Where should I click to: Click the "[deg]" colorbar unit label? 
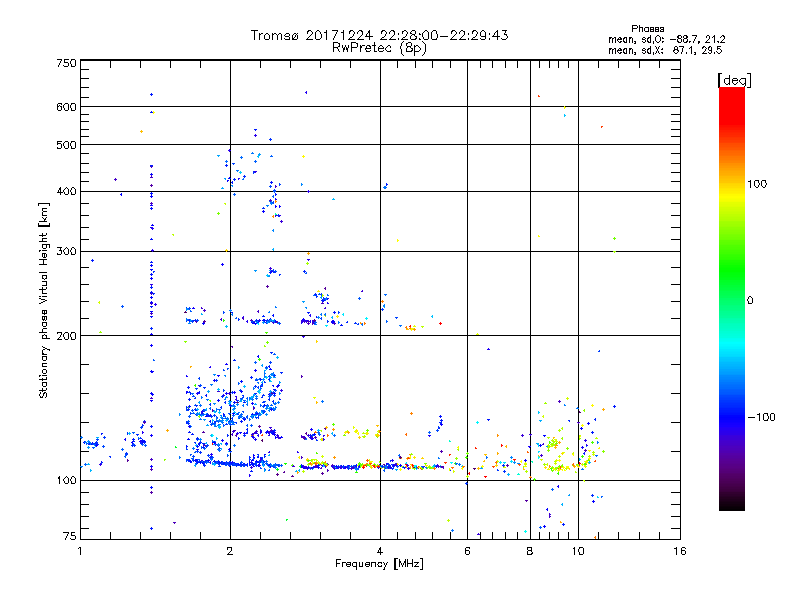click(x=734, y=80)
